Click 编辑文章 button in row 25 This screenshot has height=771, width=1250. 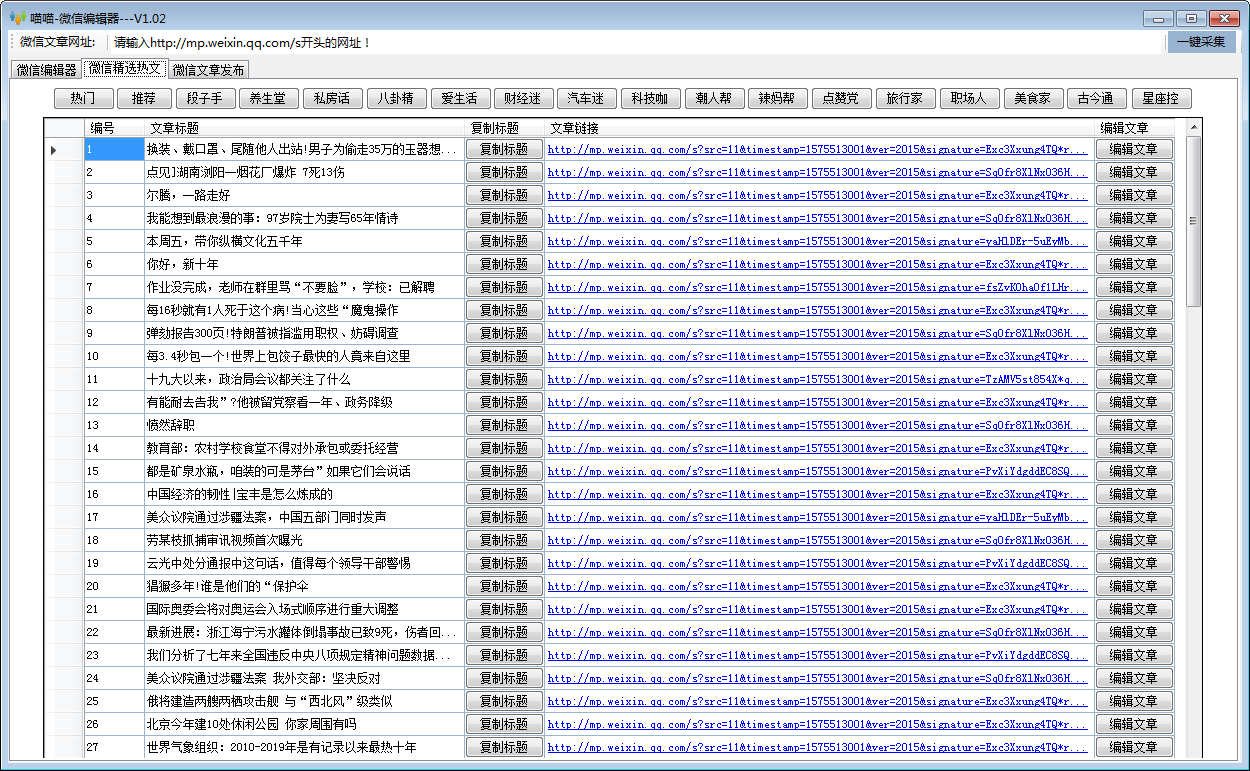(1134, 701)
